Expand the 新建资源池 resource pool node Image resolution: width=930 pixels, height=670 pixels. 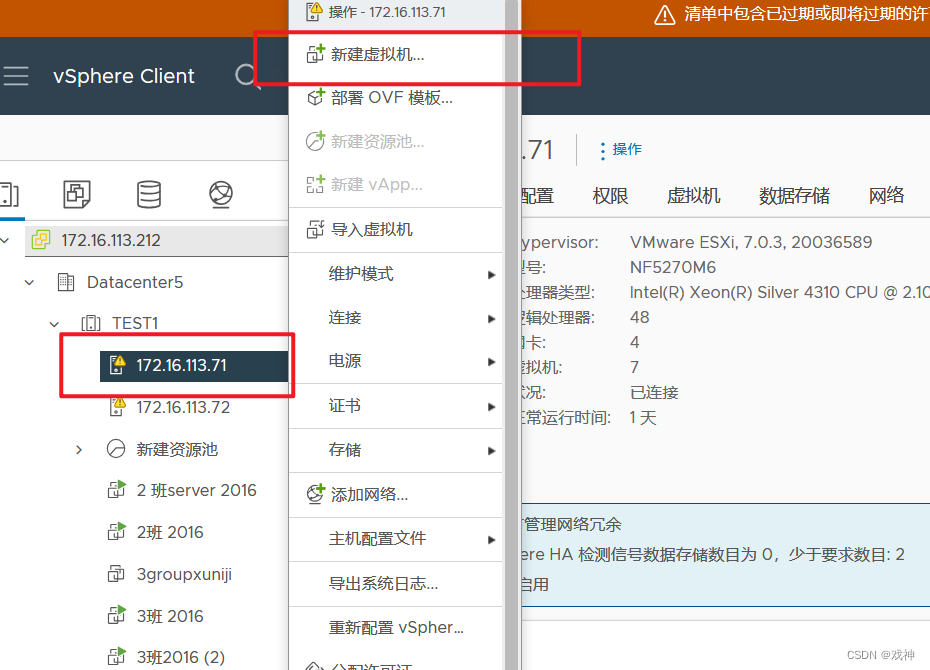point(79,449)
